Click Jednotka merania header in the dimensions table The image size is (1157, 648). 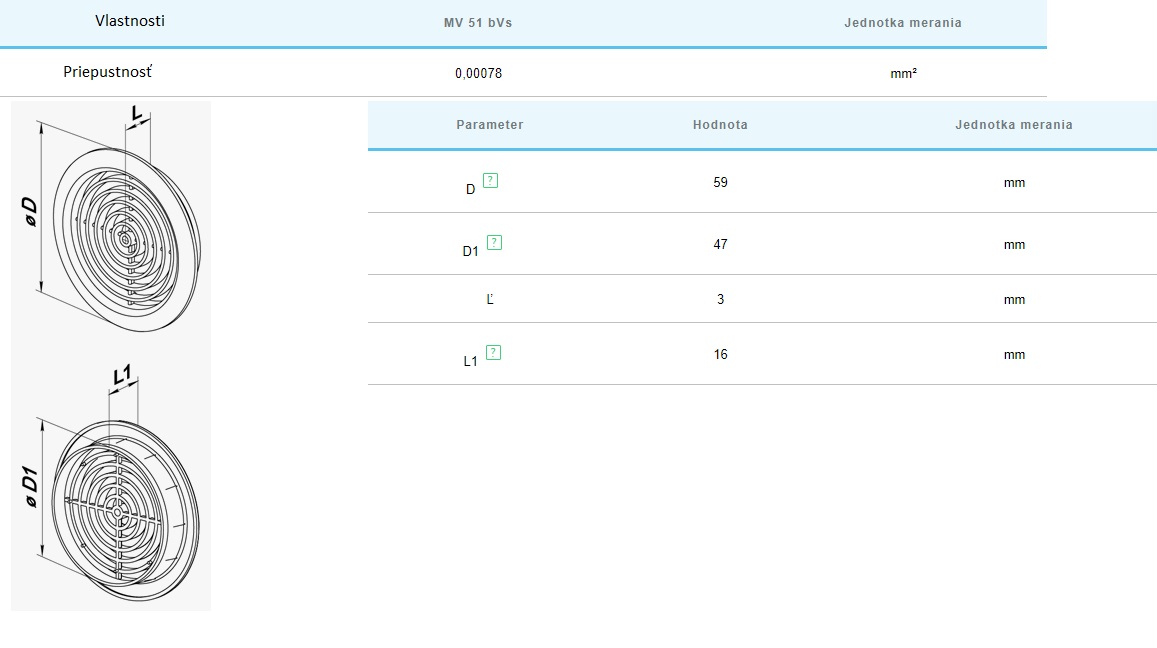click(1013, 125)
